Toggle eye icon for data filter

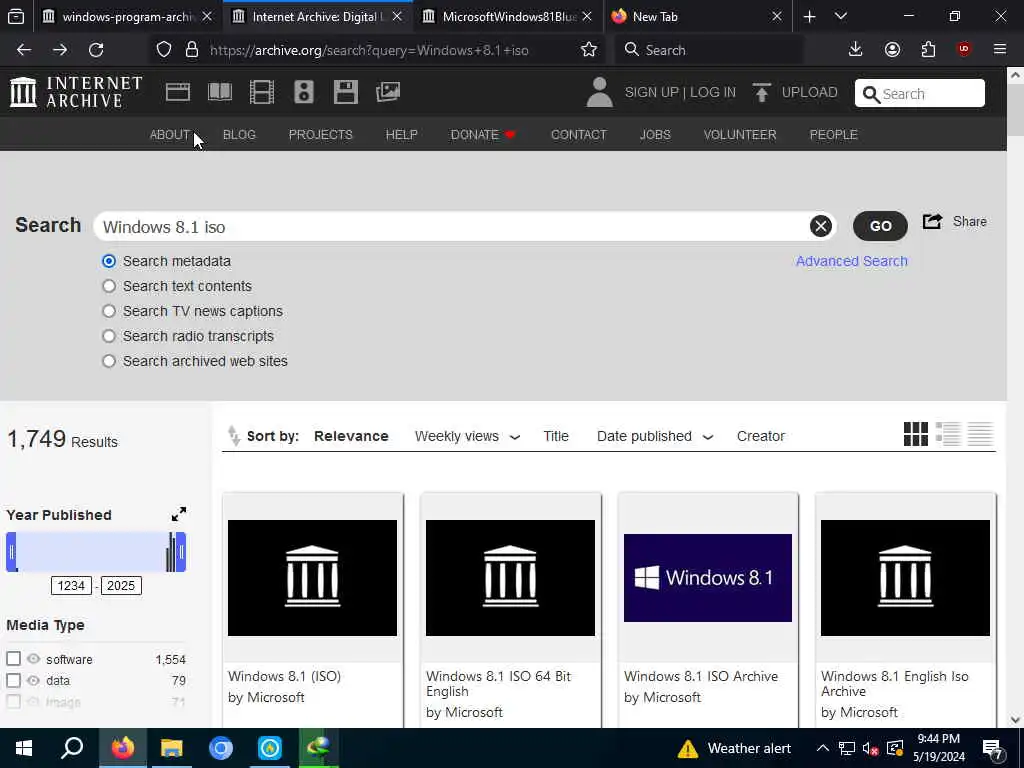pyautogui.click(x=34, y=680)
